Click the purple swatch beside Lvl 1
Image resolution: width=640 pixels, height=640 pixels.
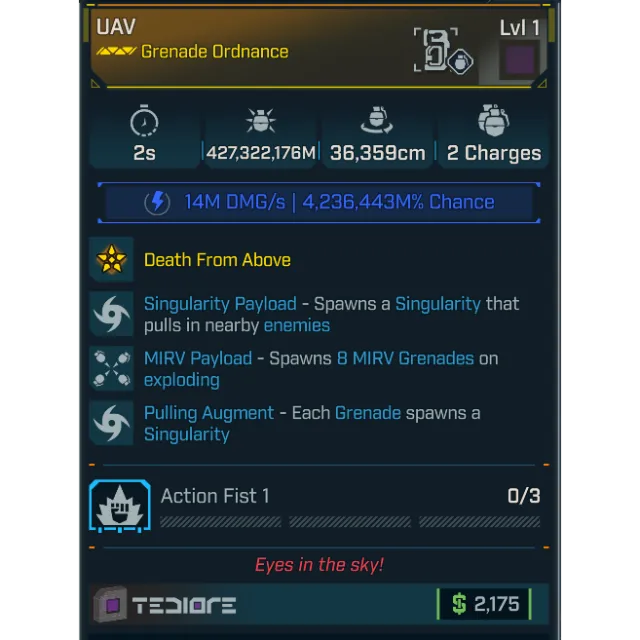click(520, 60)
